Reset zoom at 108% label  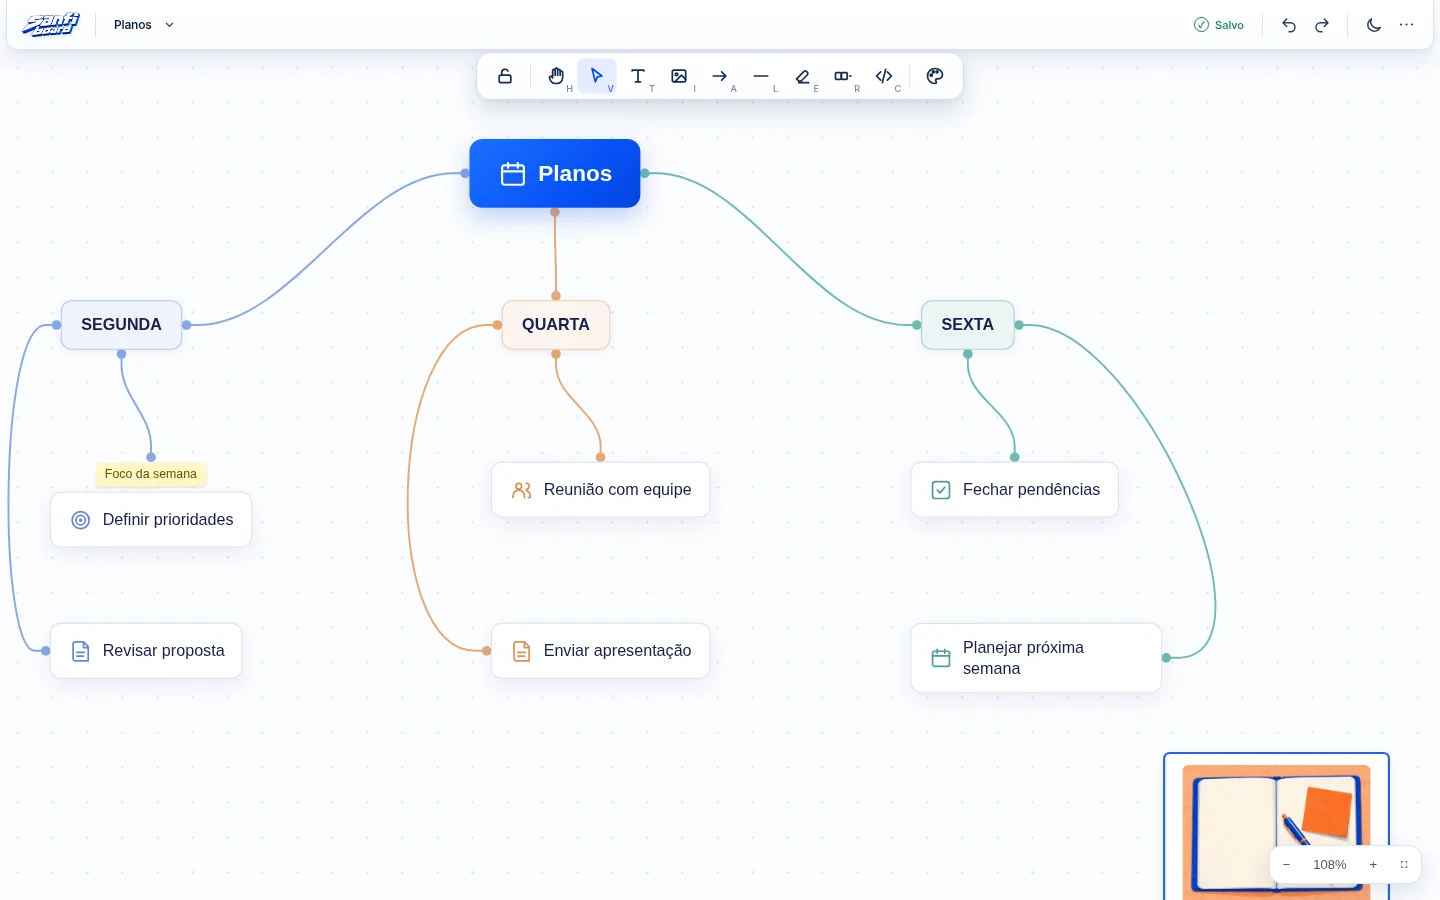tap(1330, 865)
